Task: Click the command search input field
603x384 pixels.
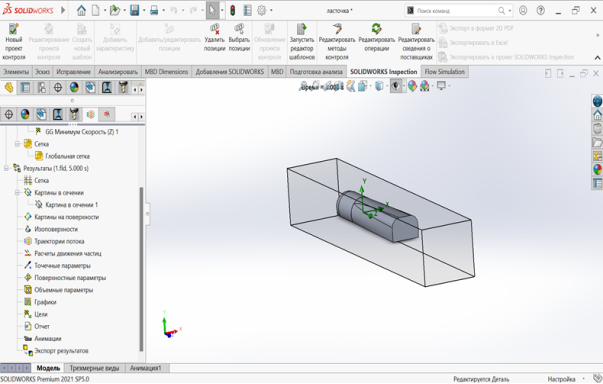Action: point(456,11)
